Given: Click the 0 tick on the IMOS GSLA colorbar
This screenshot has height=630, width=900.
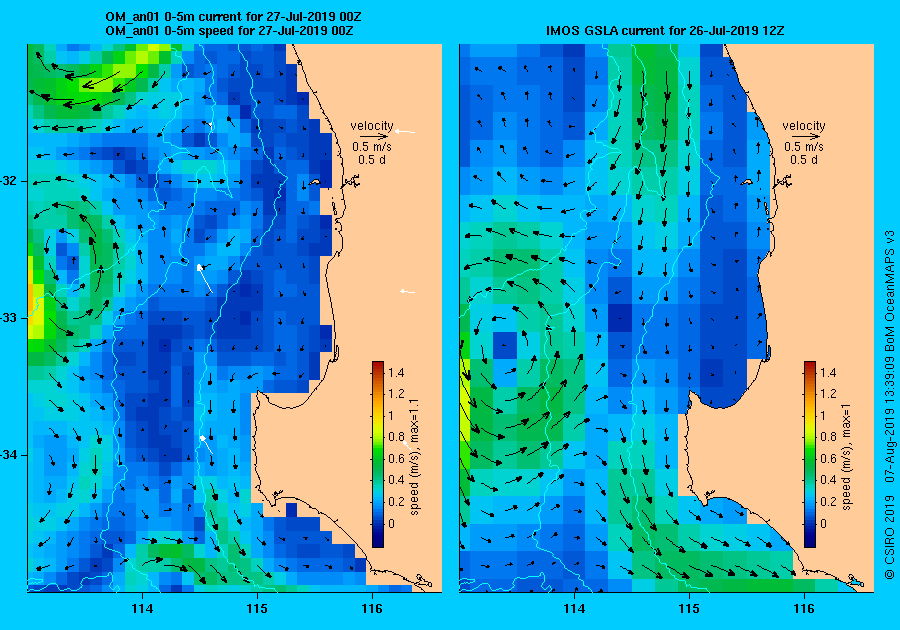Looking at the screenshot, I should 823,523.
